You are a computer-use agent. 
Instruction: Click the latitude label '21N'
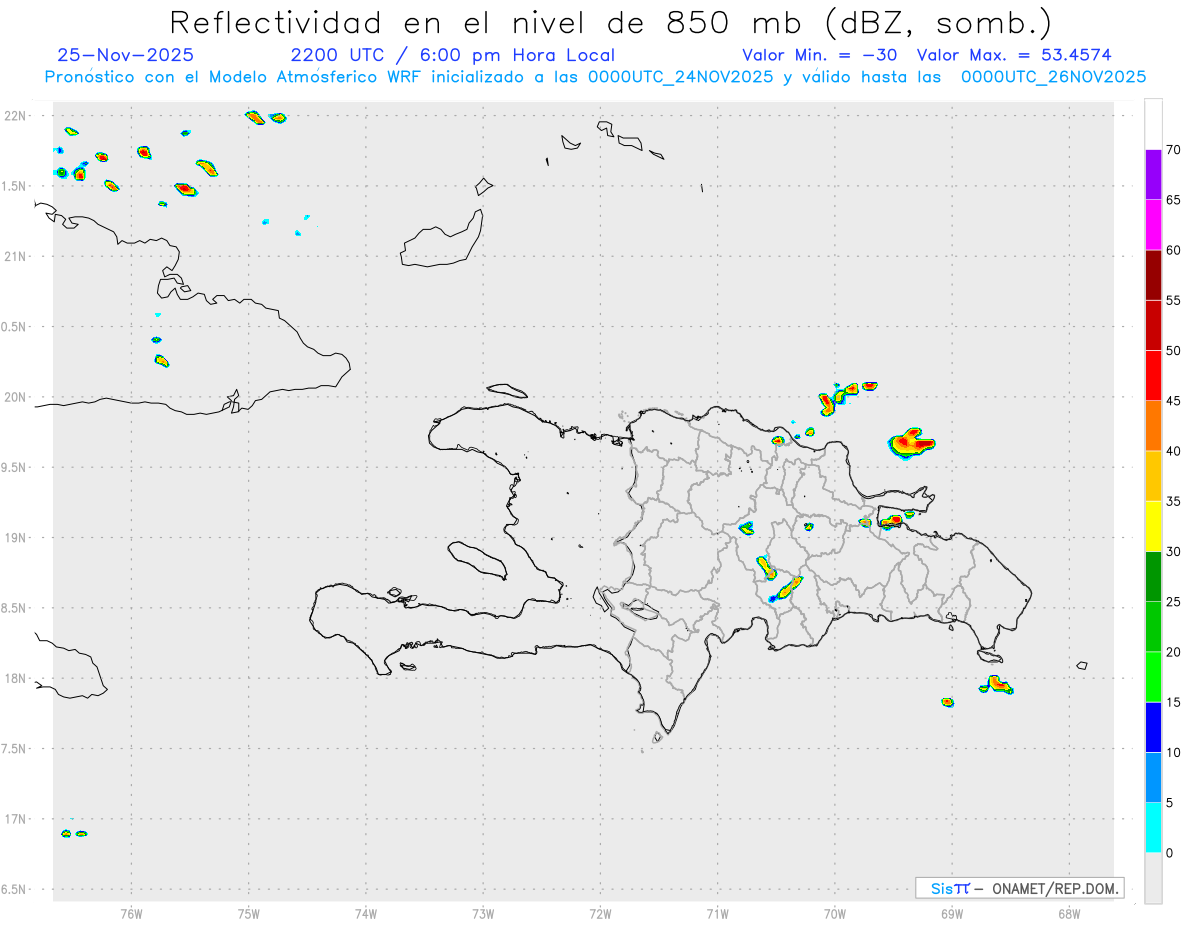click(x=16, y=257)
